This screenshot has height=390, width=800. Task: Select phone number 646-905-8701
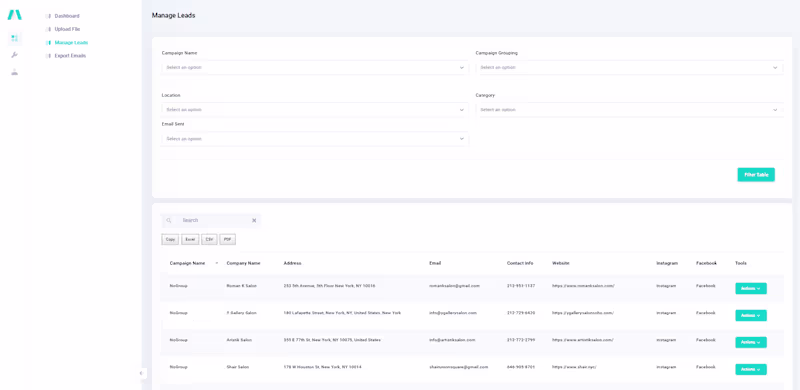click(521, 367)
